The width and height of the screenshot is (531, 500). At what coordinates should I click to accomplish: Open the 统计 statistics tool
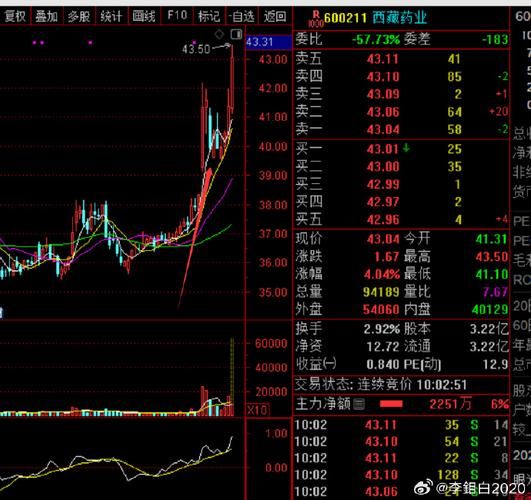[x=111, y=16]
